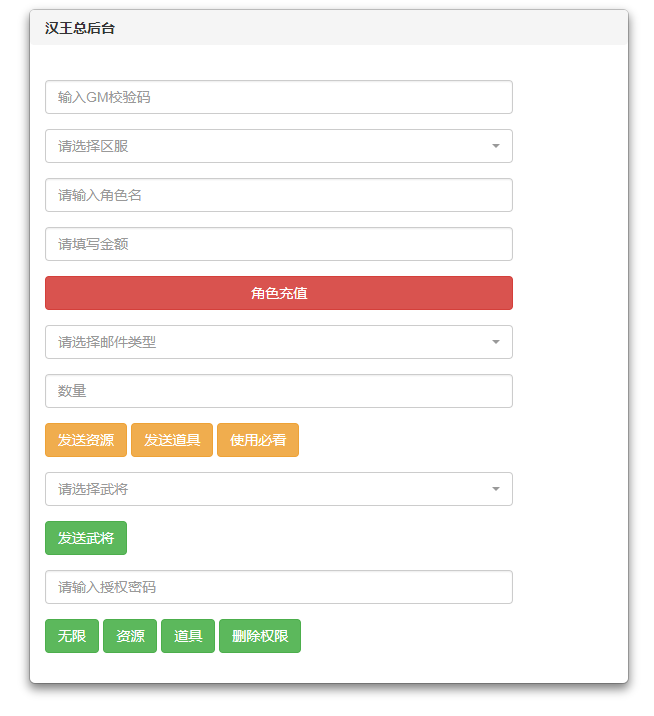Click the 发送资源 button
This screenshot has height=716, width=654.
point(86,440)
